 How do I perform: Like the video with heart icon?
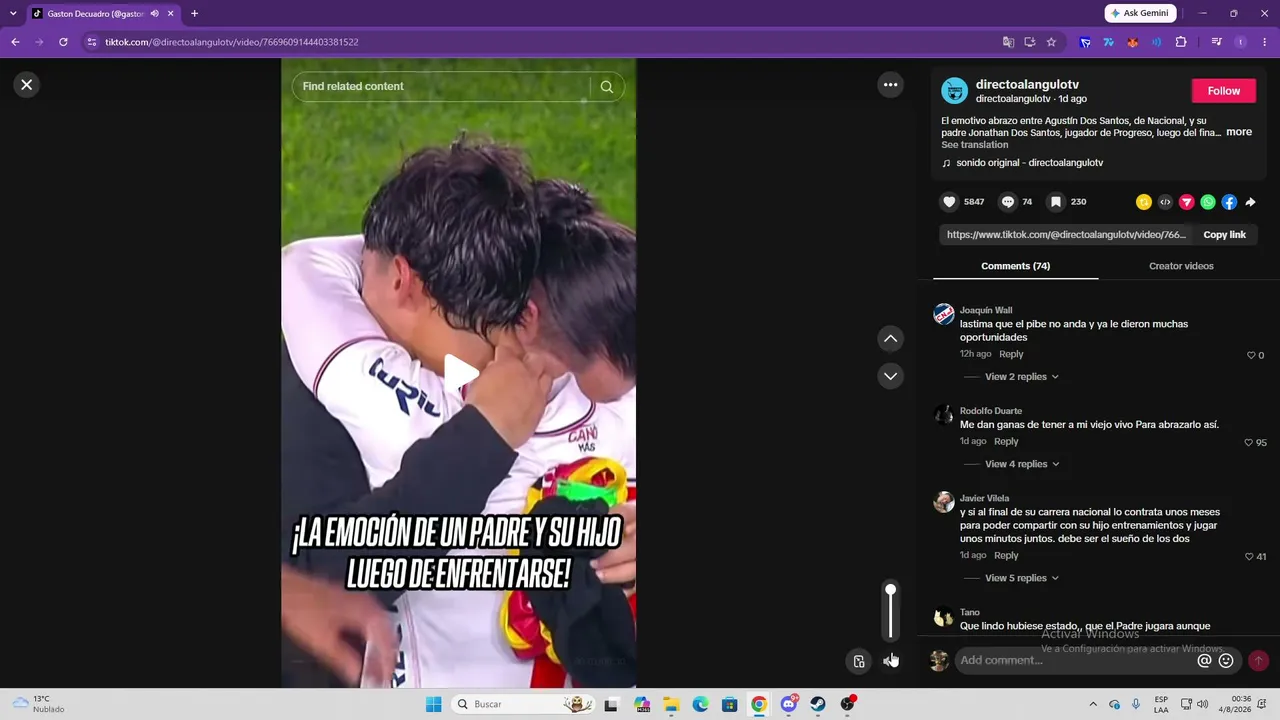[950, 202]
